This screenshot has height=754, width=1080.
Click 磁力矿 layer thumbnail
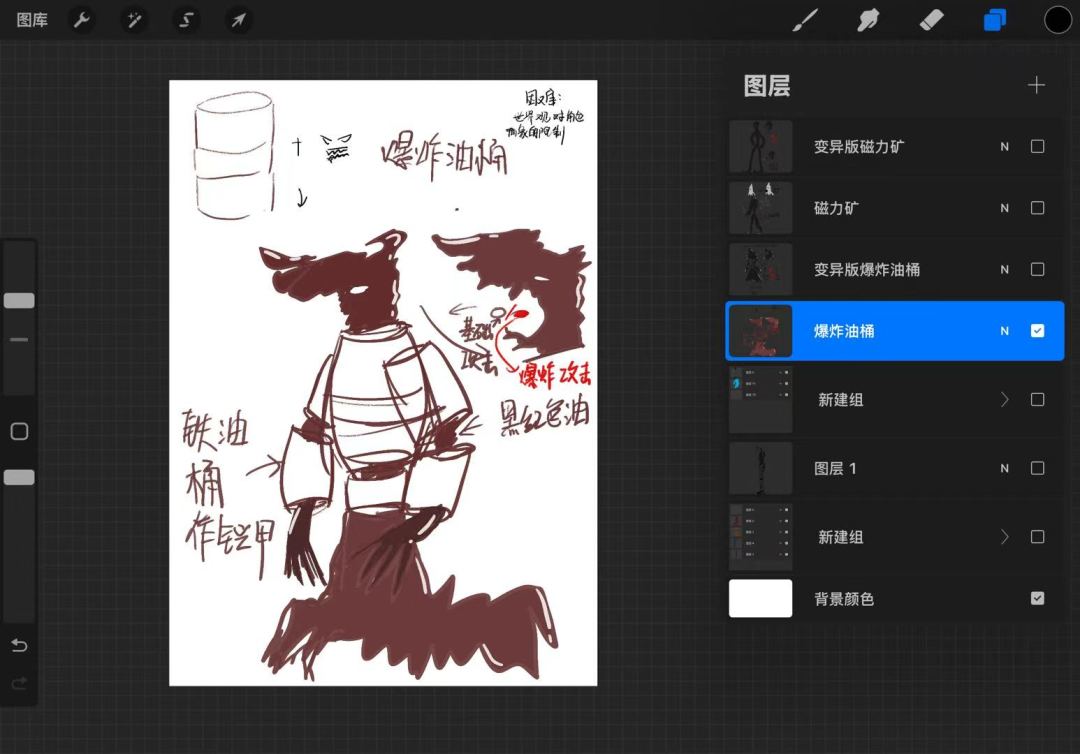pyautogui.click(x=760, y=208)
